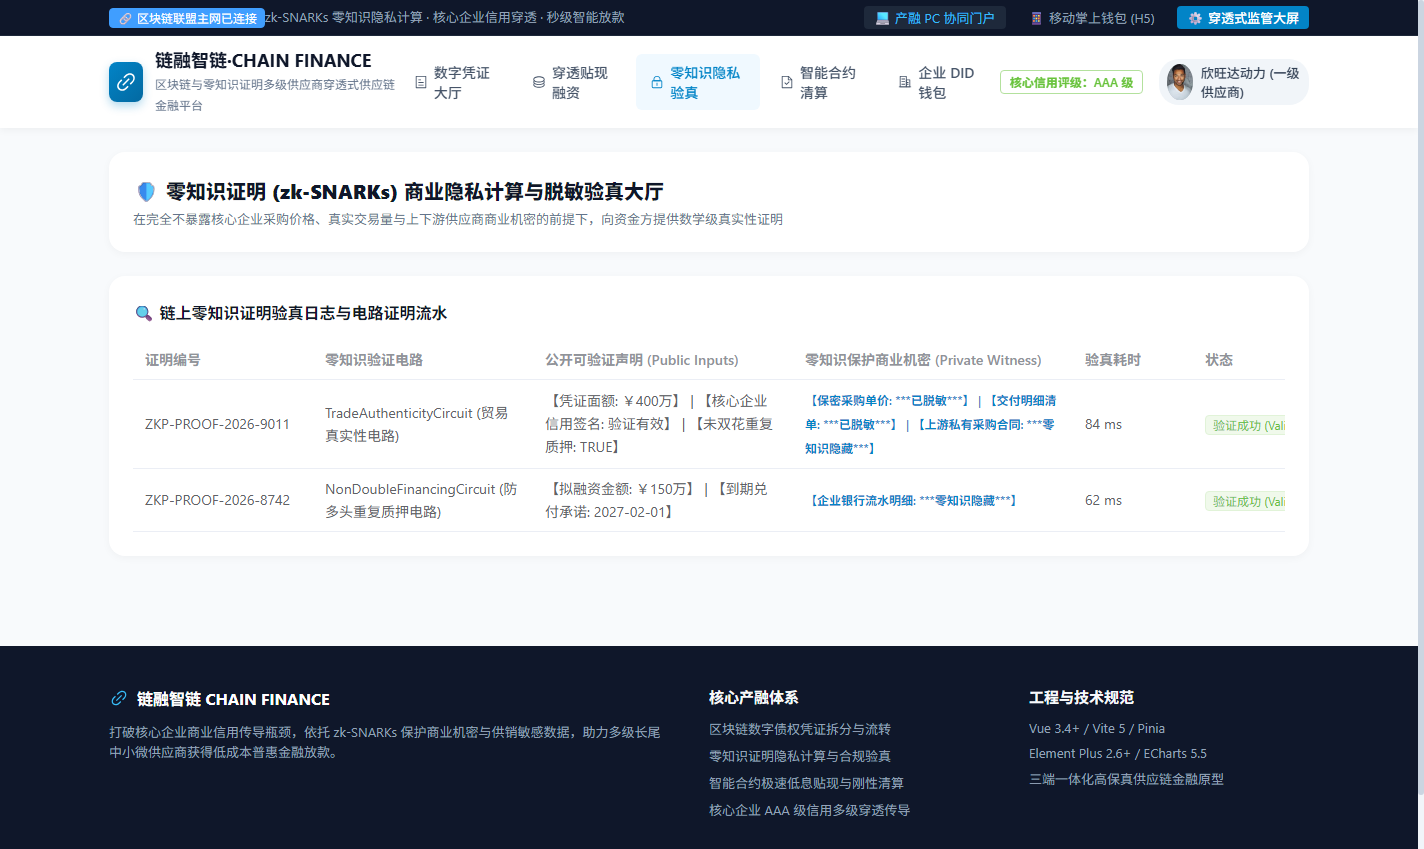Go to 穿透贴现融资 menu item

571,82
